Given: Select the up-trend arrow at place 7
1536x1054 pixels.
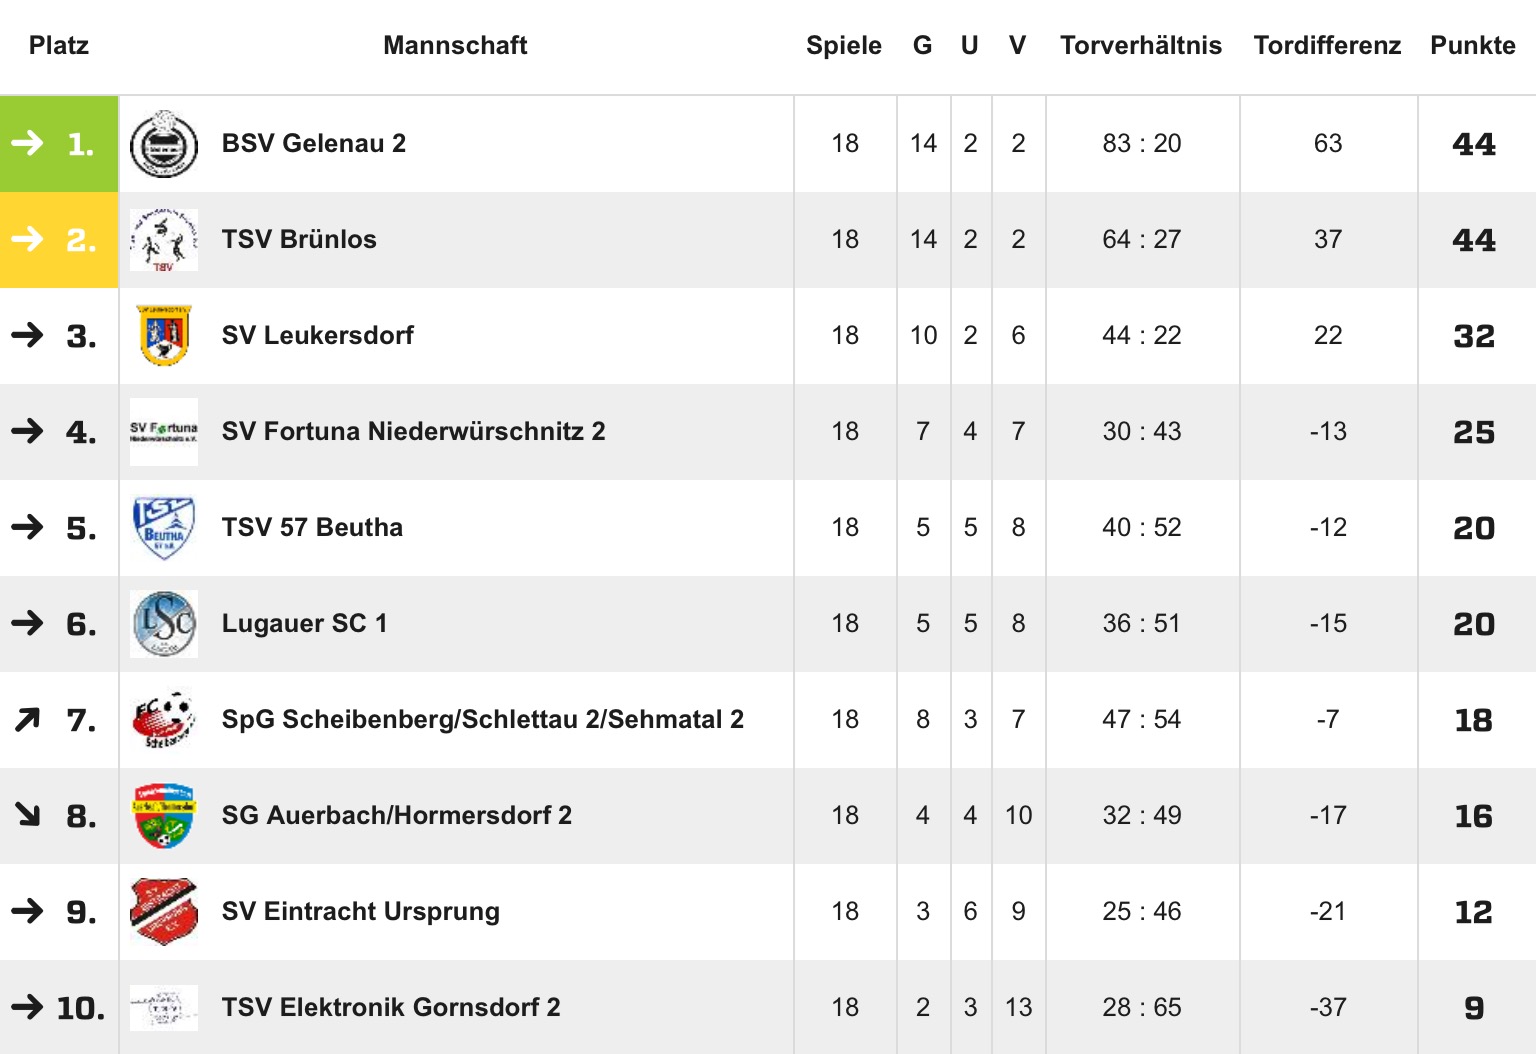Looking at the screenshot, I should (x=27, y=720).
